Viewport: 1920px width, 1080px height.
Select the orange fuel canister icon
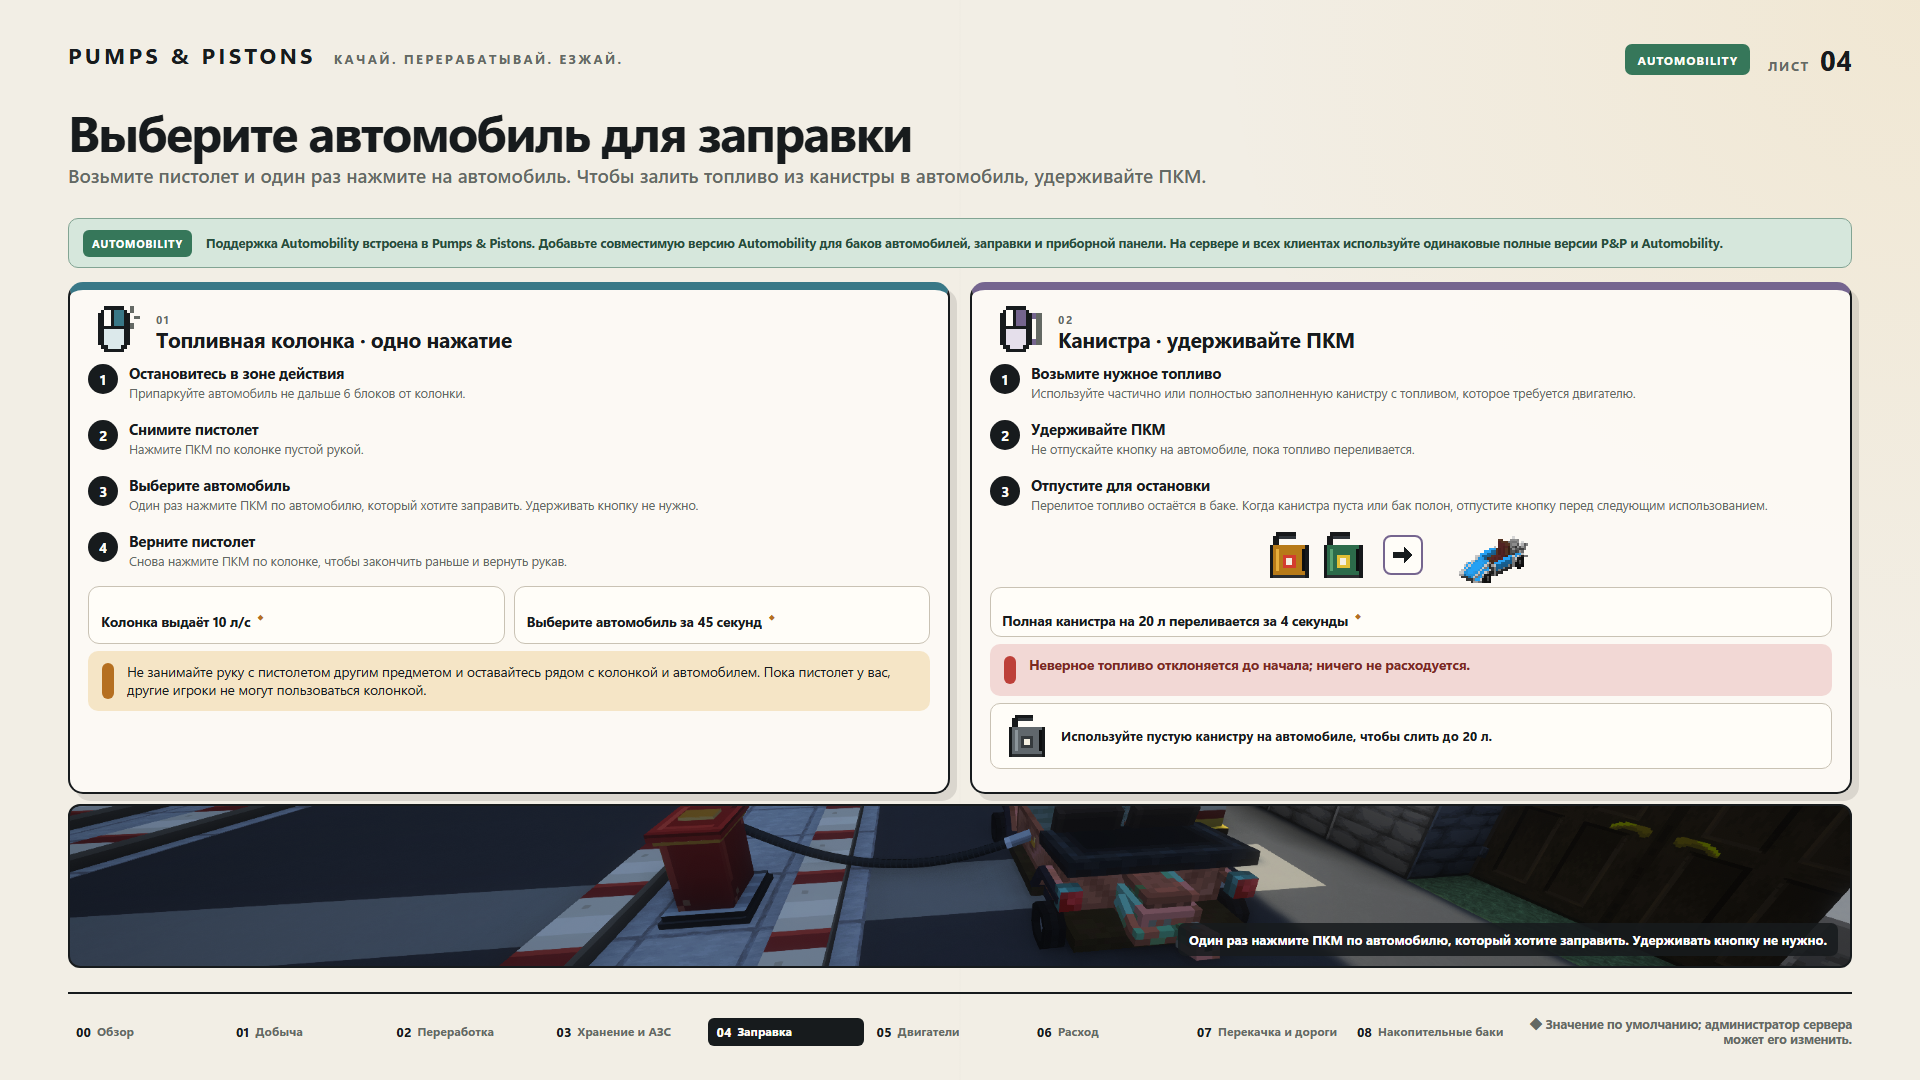pos(1289,555)
